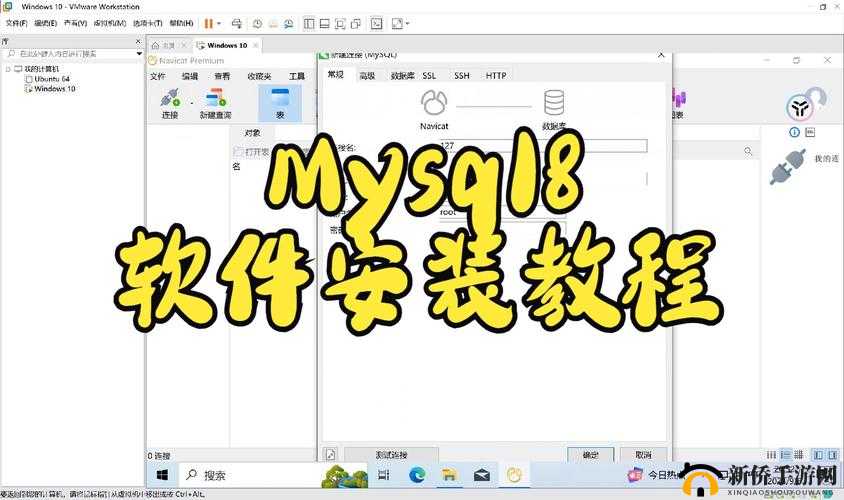Collapse the 我的计算机 tree node
Viewport: 844px width, 500px height.
tap(8, 69)
